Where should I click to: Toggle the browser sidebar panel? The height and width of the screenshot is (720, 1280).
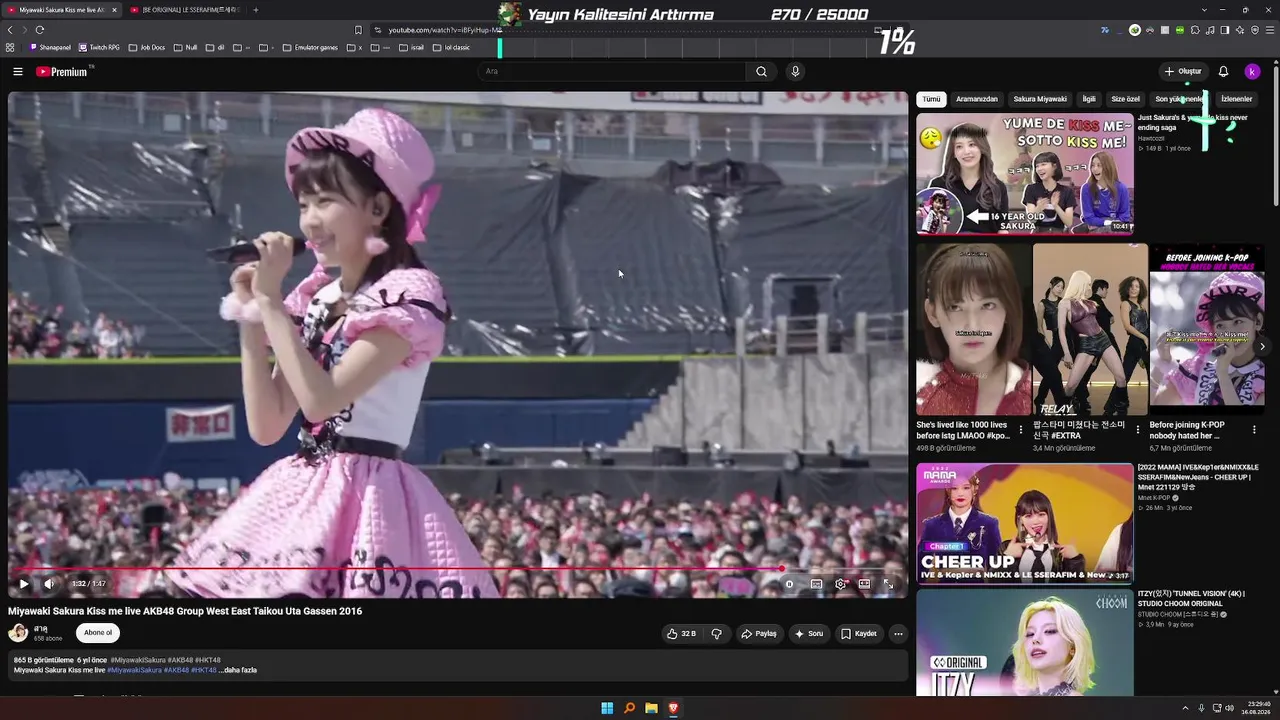tap(1225, 30)
